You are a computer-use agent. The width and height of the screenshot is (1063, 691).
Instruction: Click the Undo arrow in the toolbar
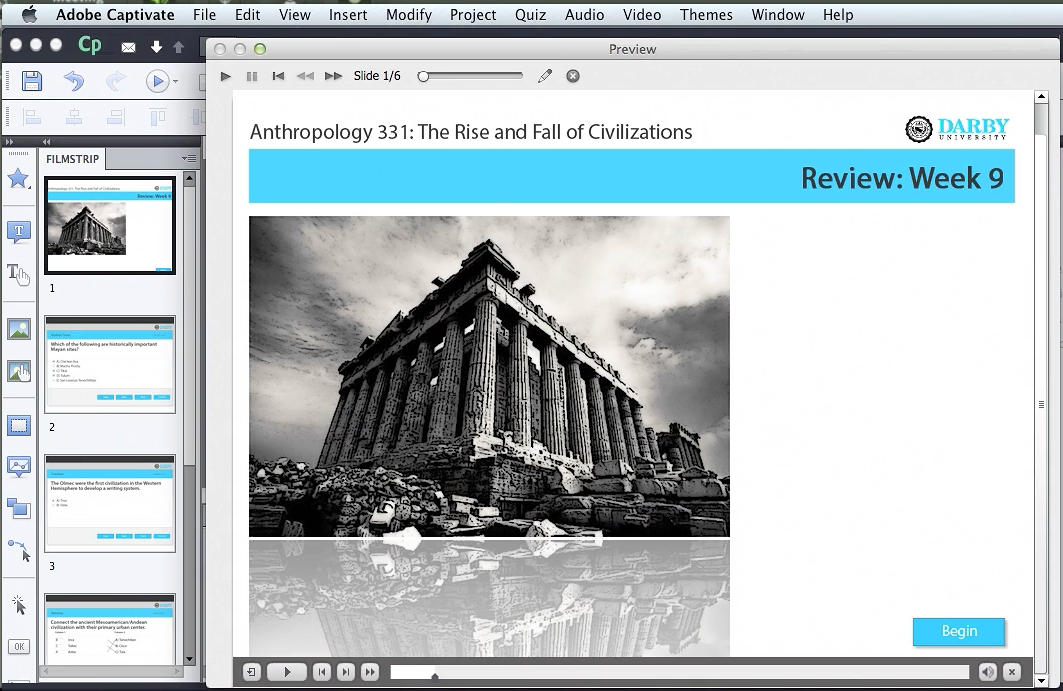click(74, 82)
